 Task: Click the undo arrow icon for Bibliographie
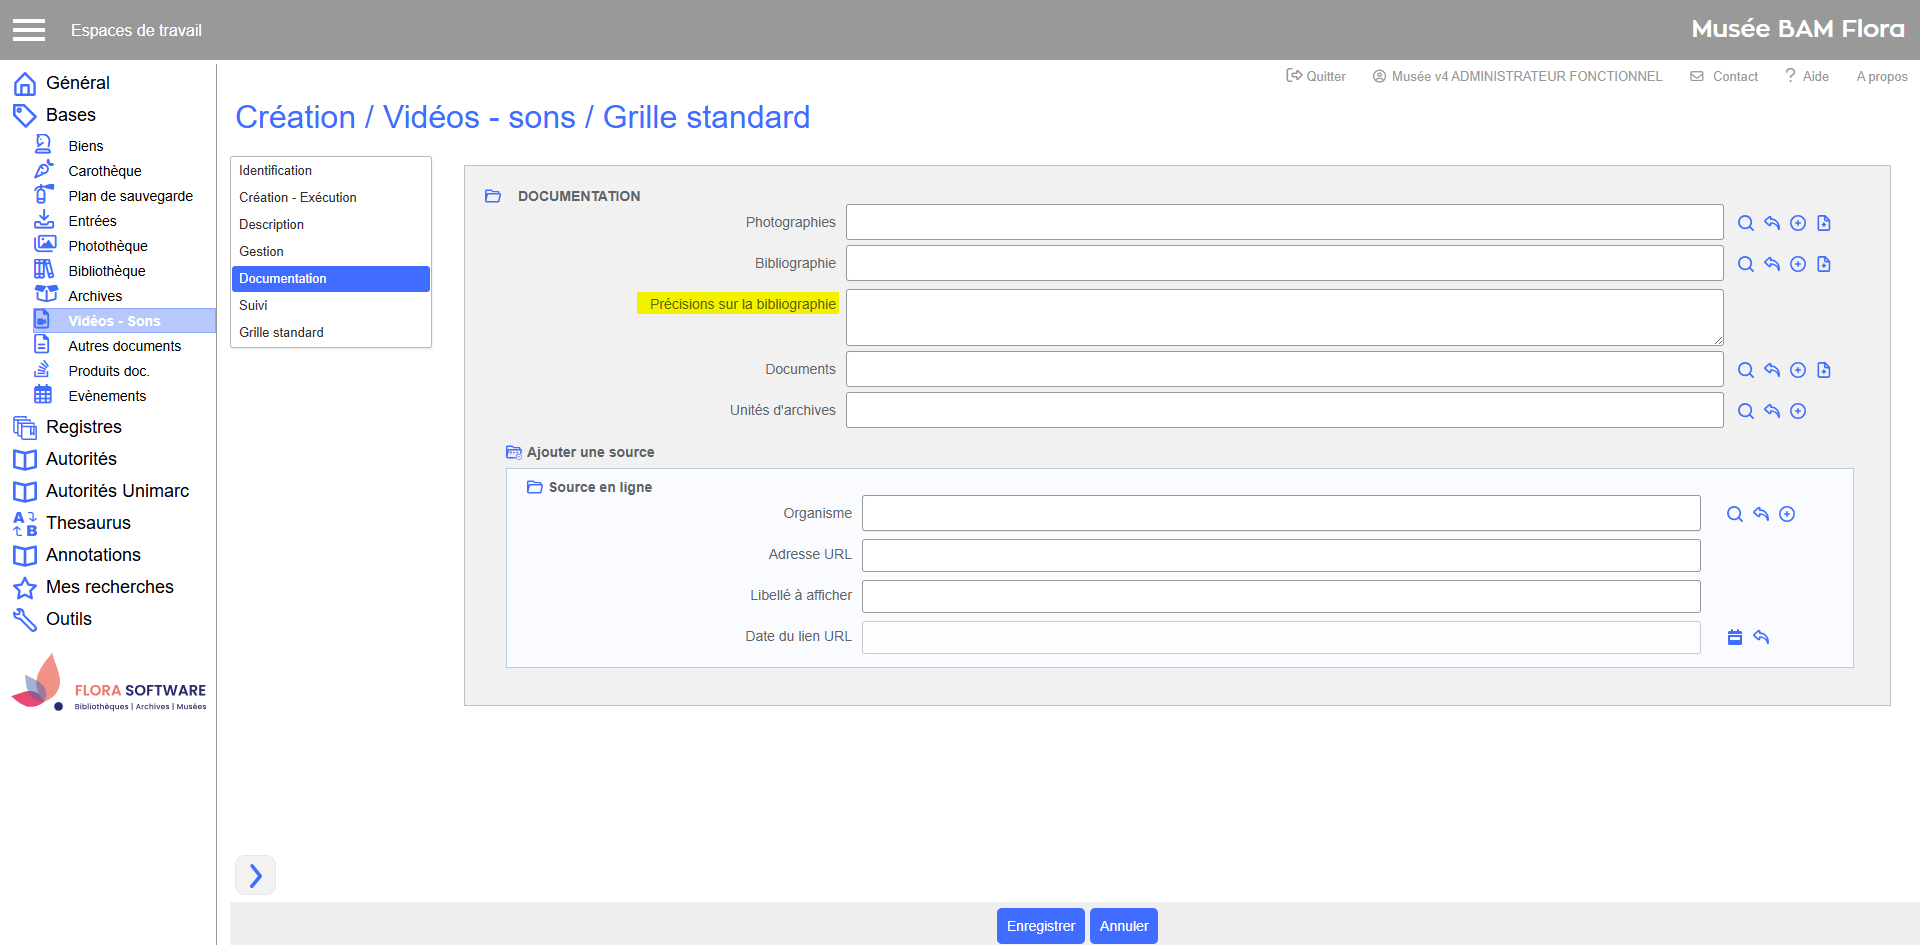point(1771,264)
